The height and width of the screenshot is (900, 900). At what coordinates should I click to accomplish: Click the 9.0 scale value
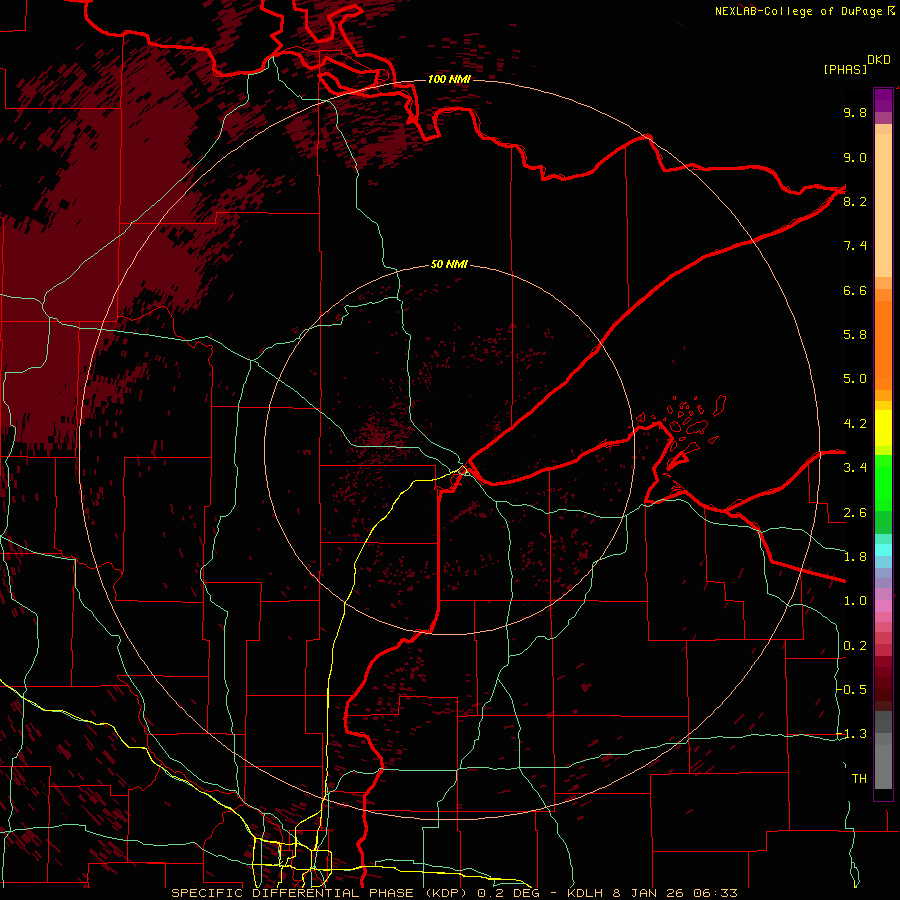[855, 157]
